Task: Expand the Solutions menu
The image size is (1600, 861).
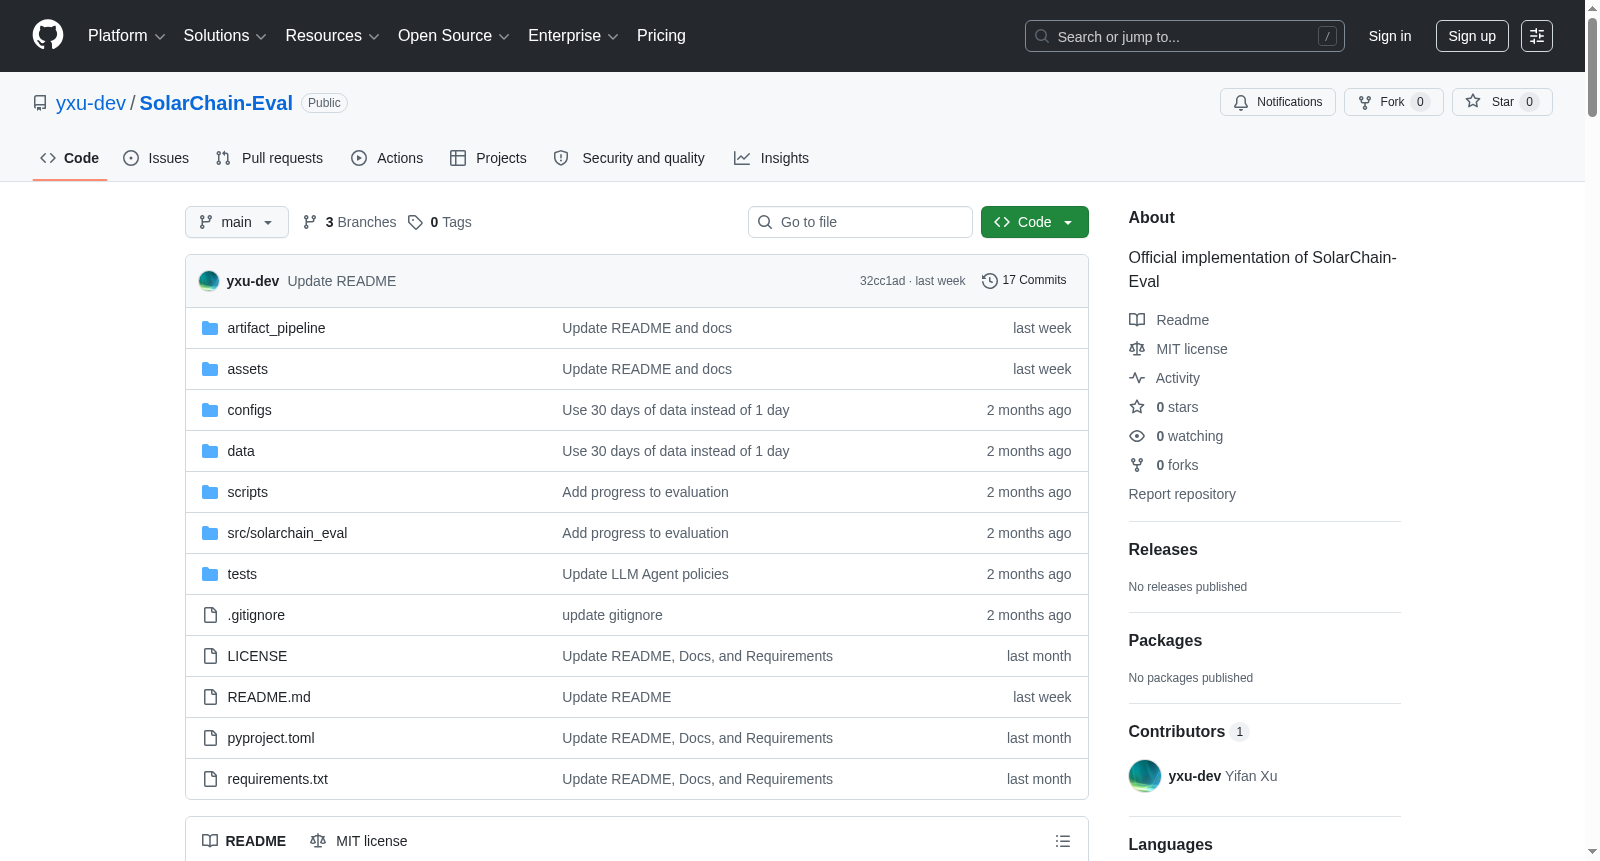Action: (x=225, y=36)
